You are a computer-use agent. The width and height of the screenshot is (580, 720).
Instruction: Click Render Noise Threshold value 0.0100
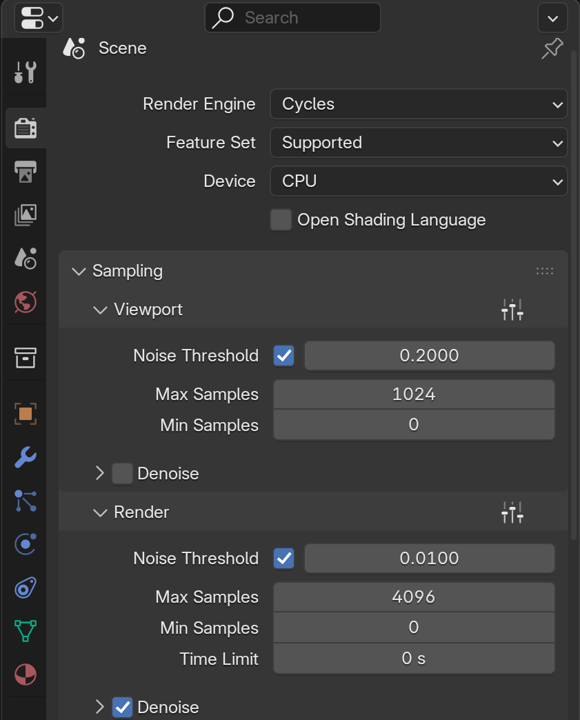click(x=429, y=559)
